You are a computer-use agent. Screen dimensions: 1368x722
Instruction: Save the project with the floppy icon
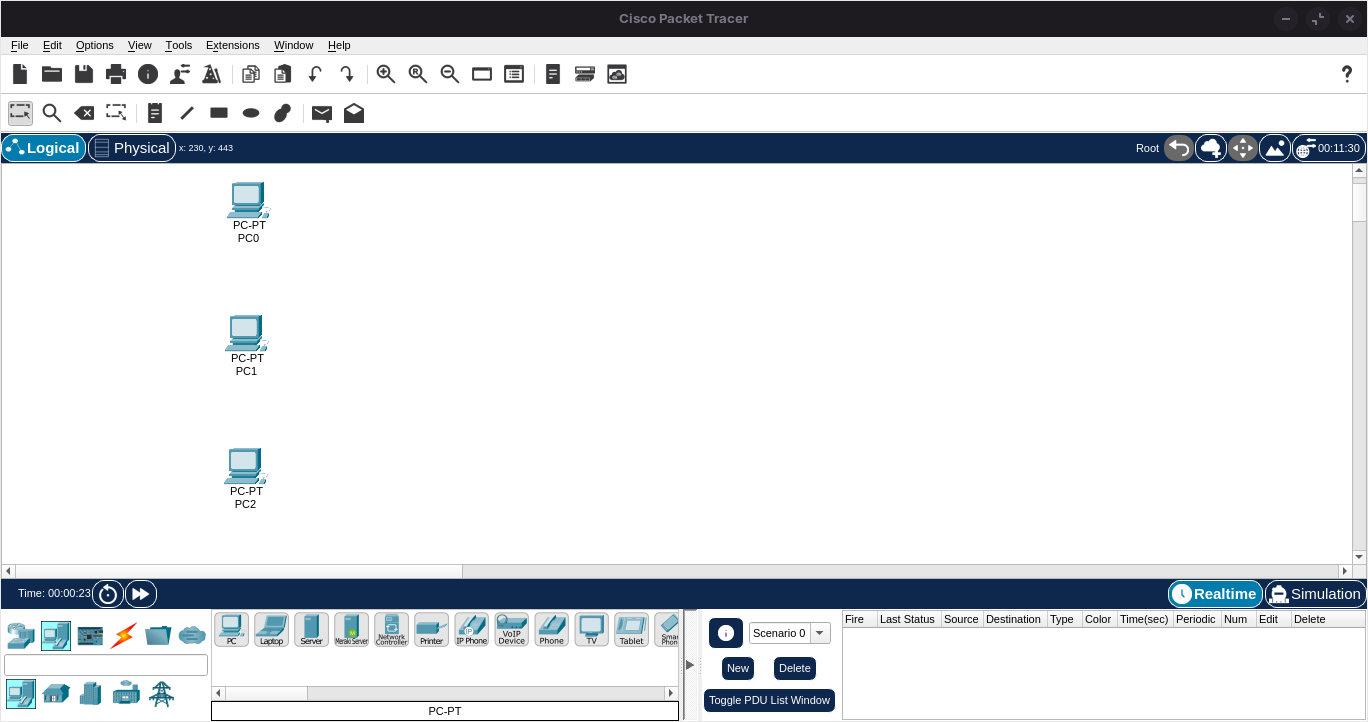click(84, 74)
